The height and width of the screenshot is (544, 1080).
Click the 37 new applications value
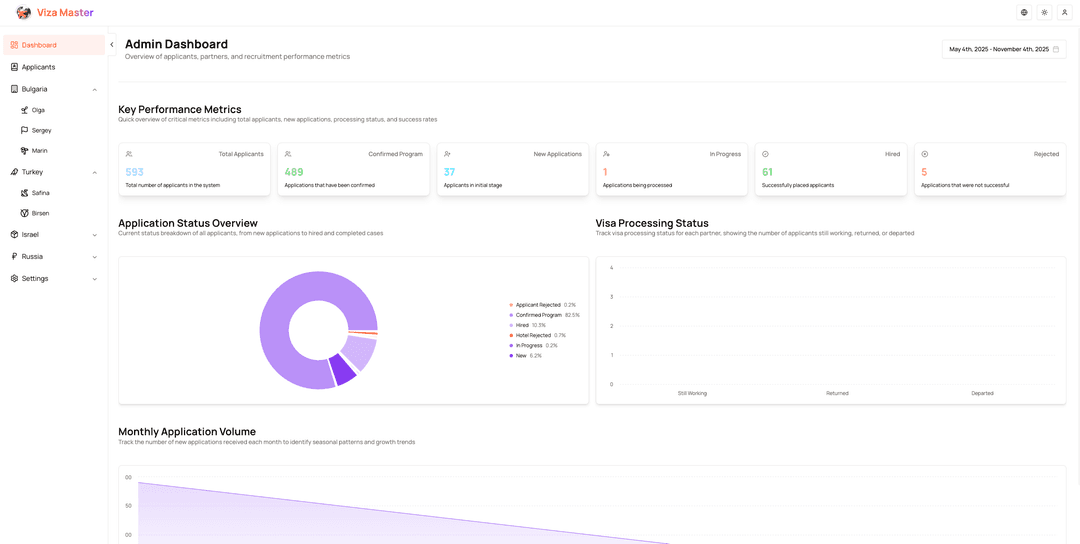tap(449, 172)
